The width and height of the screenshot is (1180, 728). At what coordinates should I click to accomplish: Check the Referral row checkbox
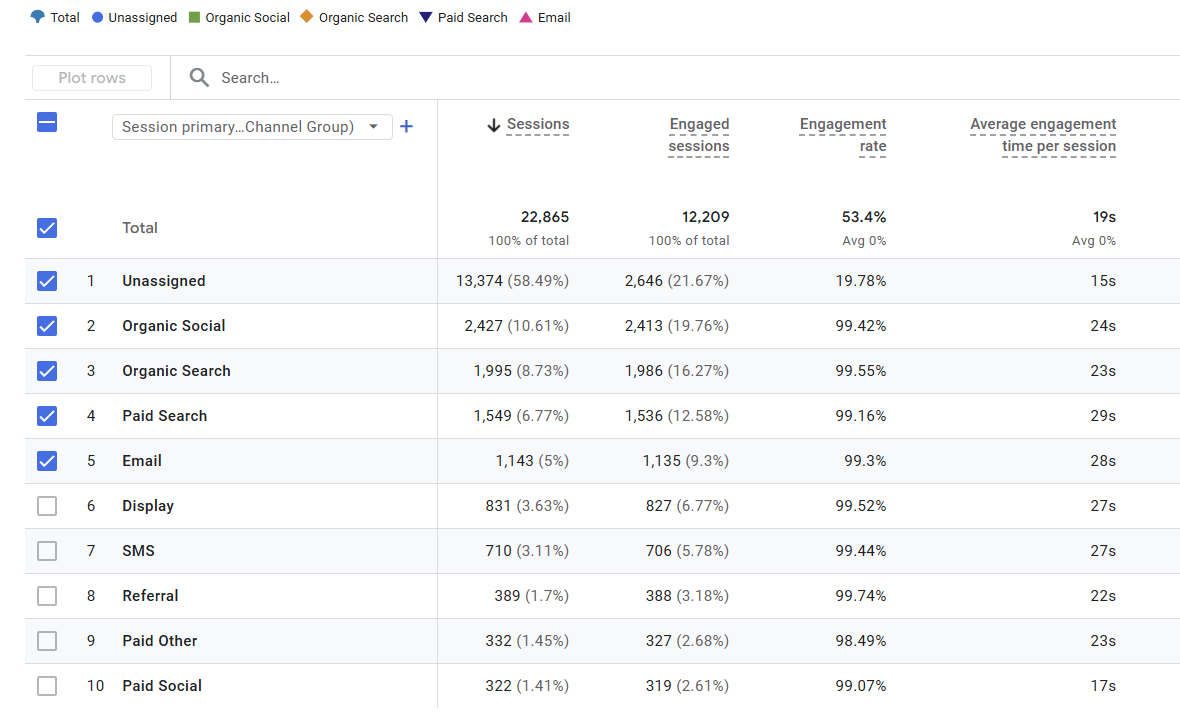click(47, 596)
